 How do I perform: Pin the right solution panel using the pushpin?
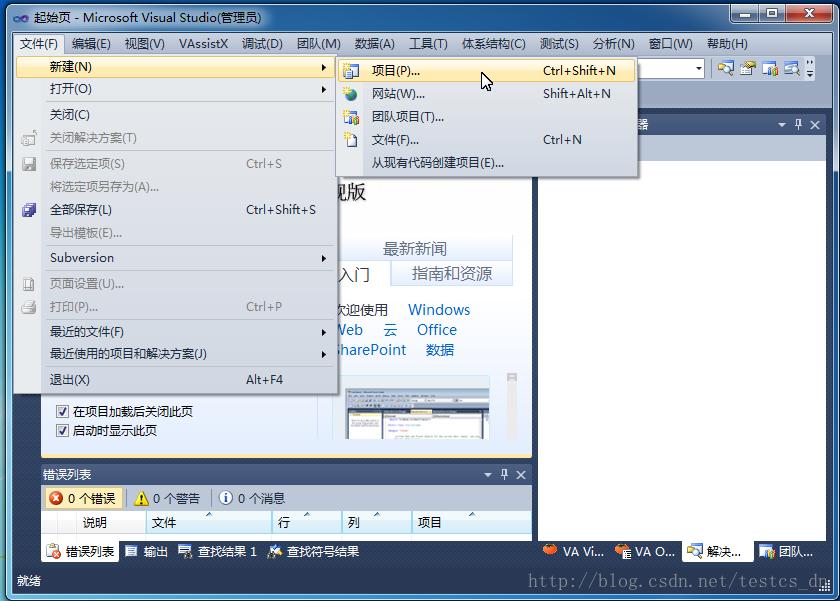[x=799, y=125]
